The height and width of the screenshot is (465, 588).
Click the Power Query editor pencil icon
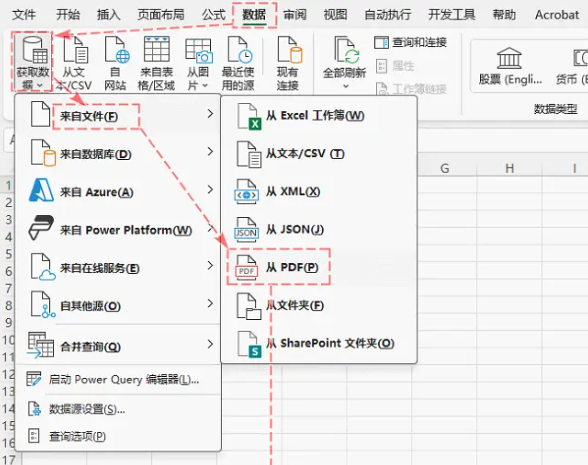(x=34, y=379)
